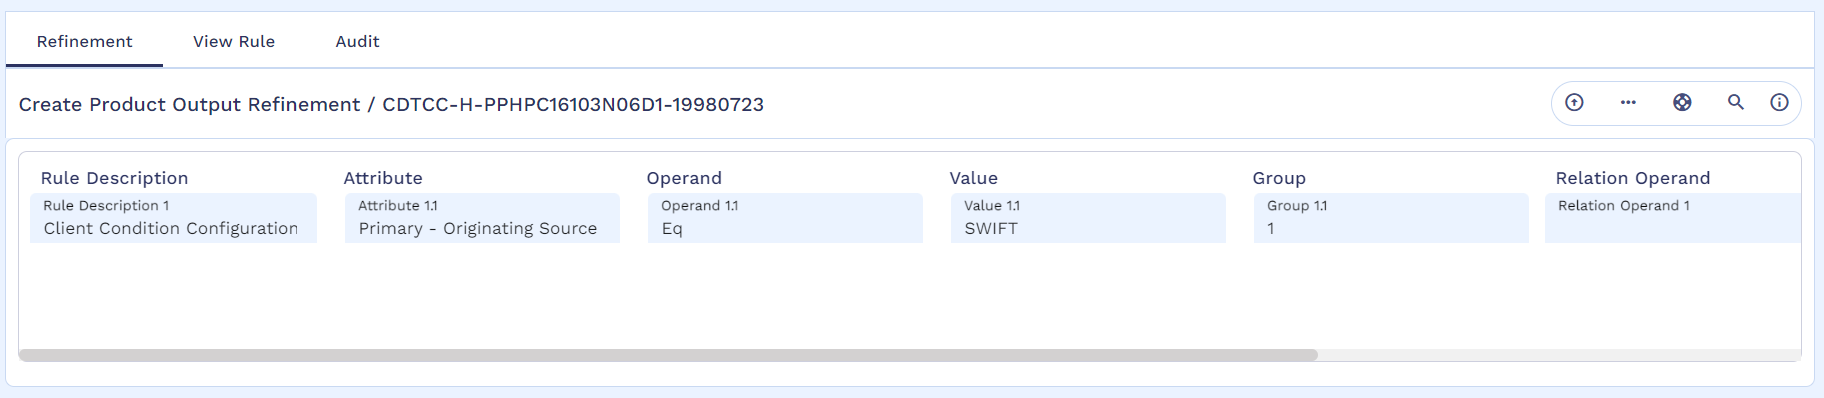Image resolution: width=1824 pixels, height=398 pixels.
Task: Click the lifebuoy help icon
Action: pos(1682,102)
